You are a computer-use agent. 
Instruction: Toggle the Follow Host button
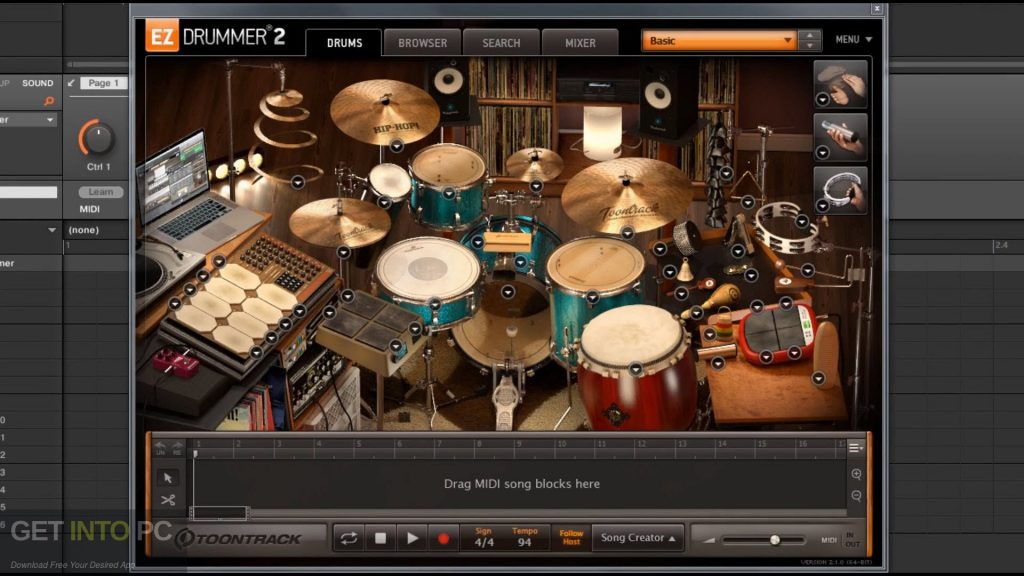click(571, 537)
